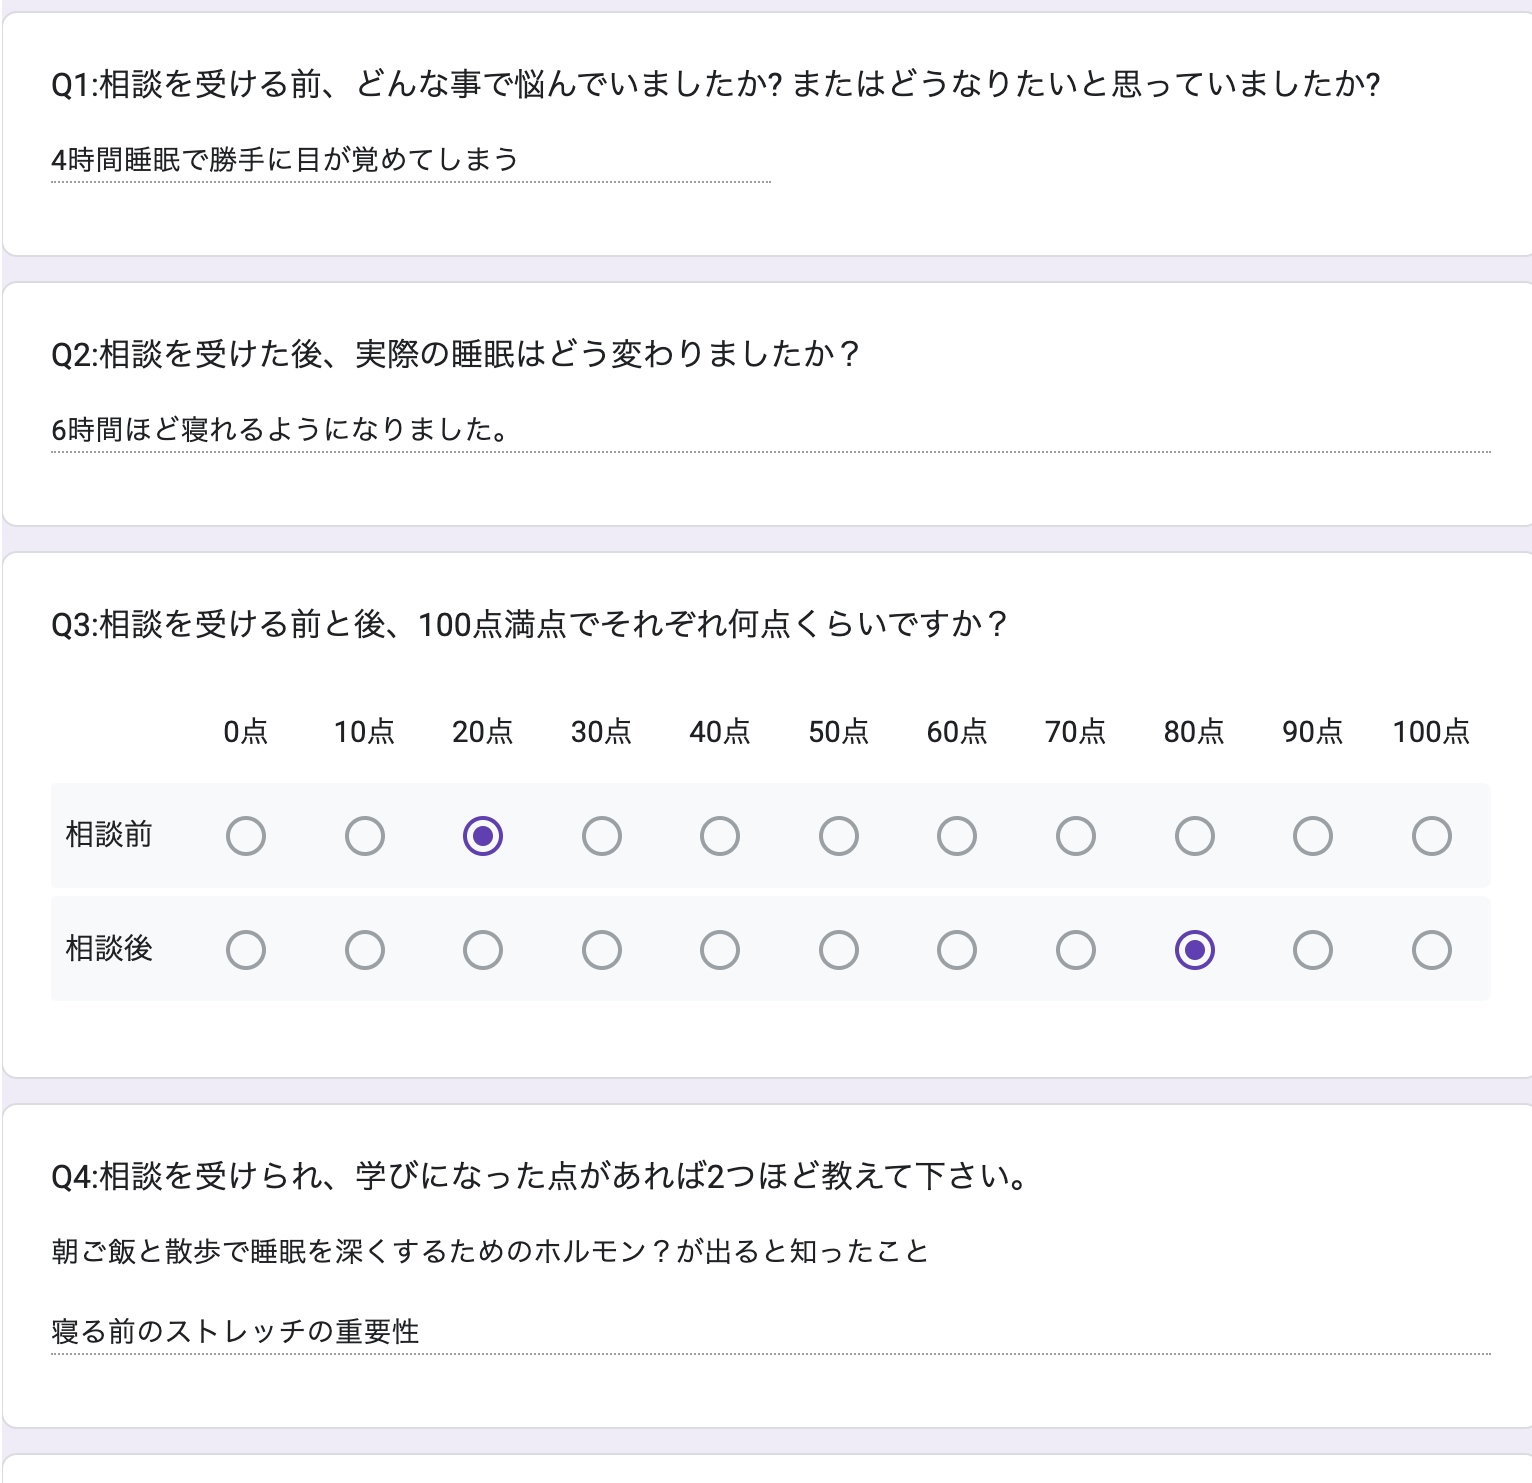This screenshot has width=1532, height=1483.
Task: Pick 100点 for 相談後 row
Action: pyautogui.click(x=1432, y=950)
